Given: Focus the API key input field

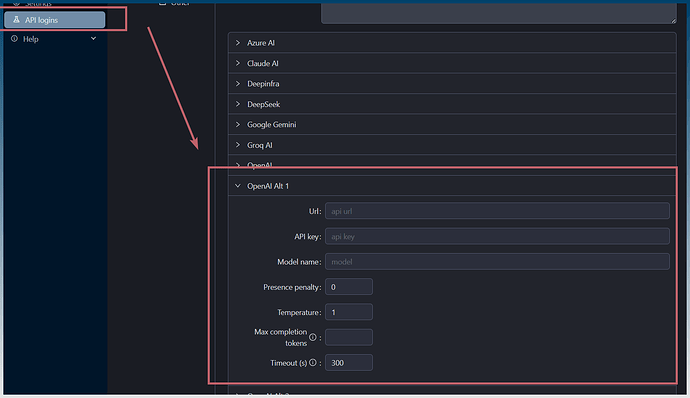Looking at the screenshot, I should 497,236.
